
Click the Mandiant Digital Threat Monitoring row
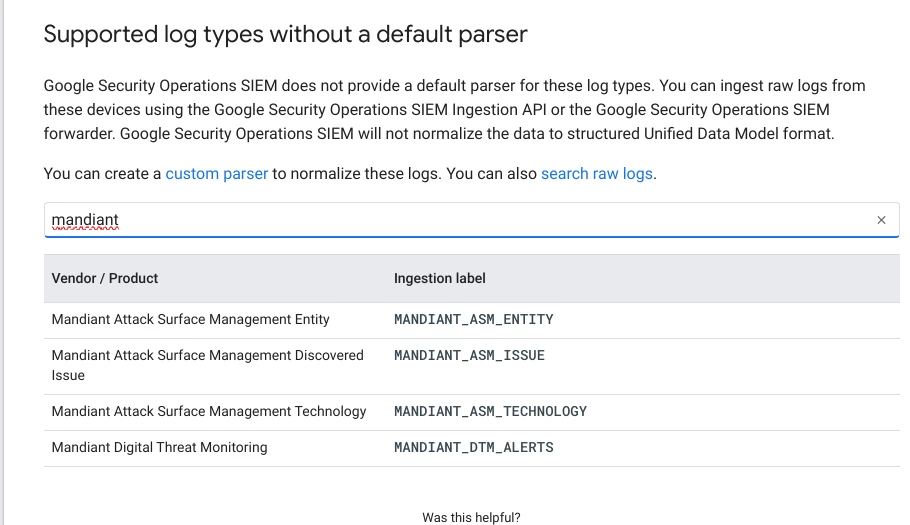click(471, 448)
